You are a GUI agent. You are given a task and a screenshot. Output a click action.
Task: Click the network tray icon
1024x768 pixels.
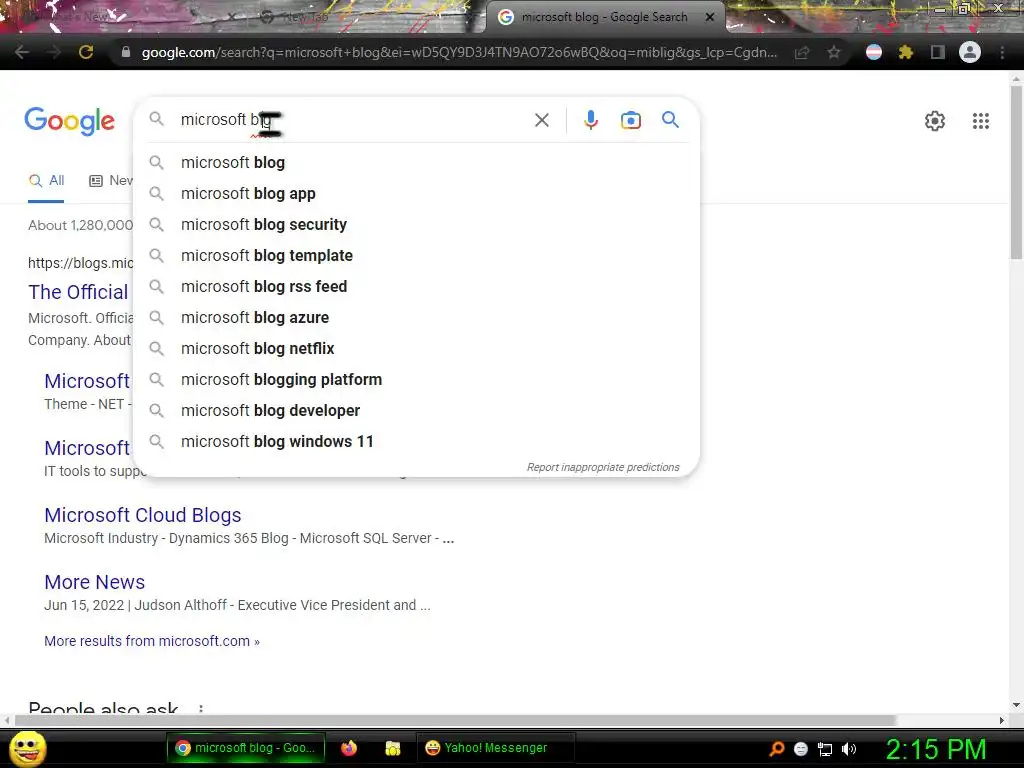[825, 749]
